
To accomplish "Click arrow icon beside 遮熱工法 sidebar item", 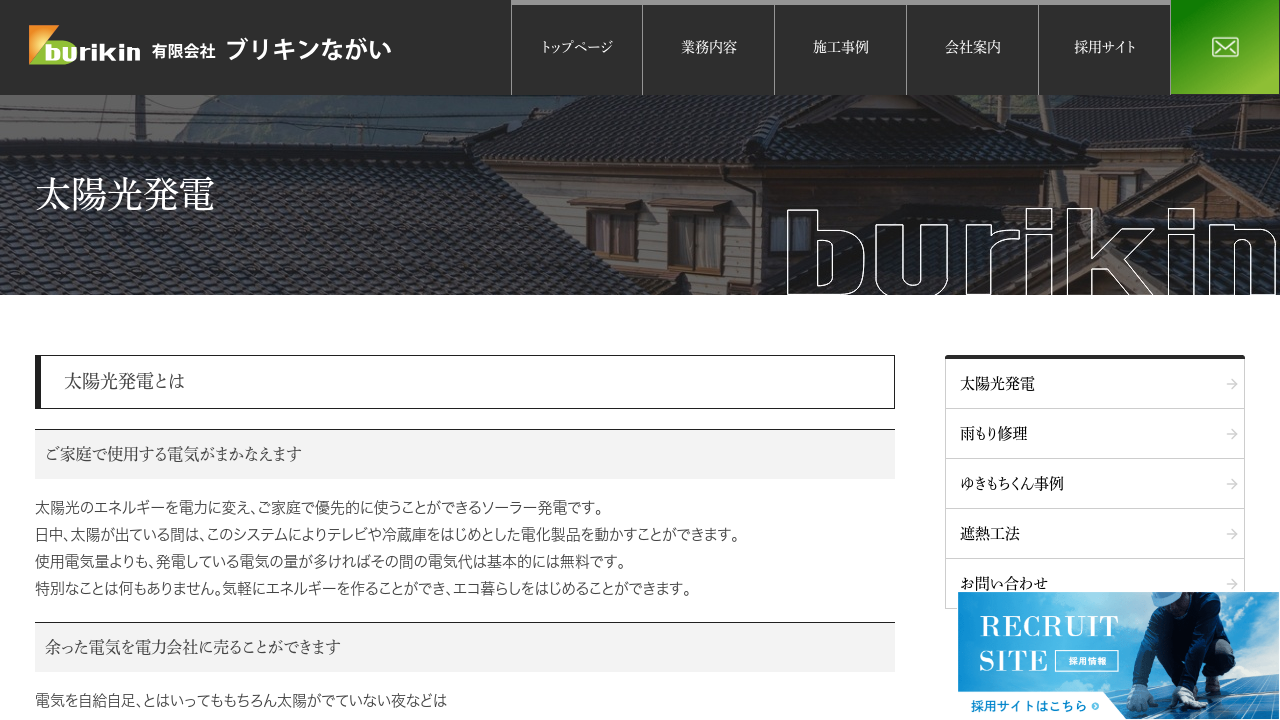I will pyautogui.click(x=1232, y=534).
